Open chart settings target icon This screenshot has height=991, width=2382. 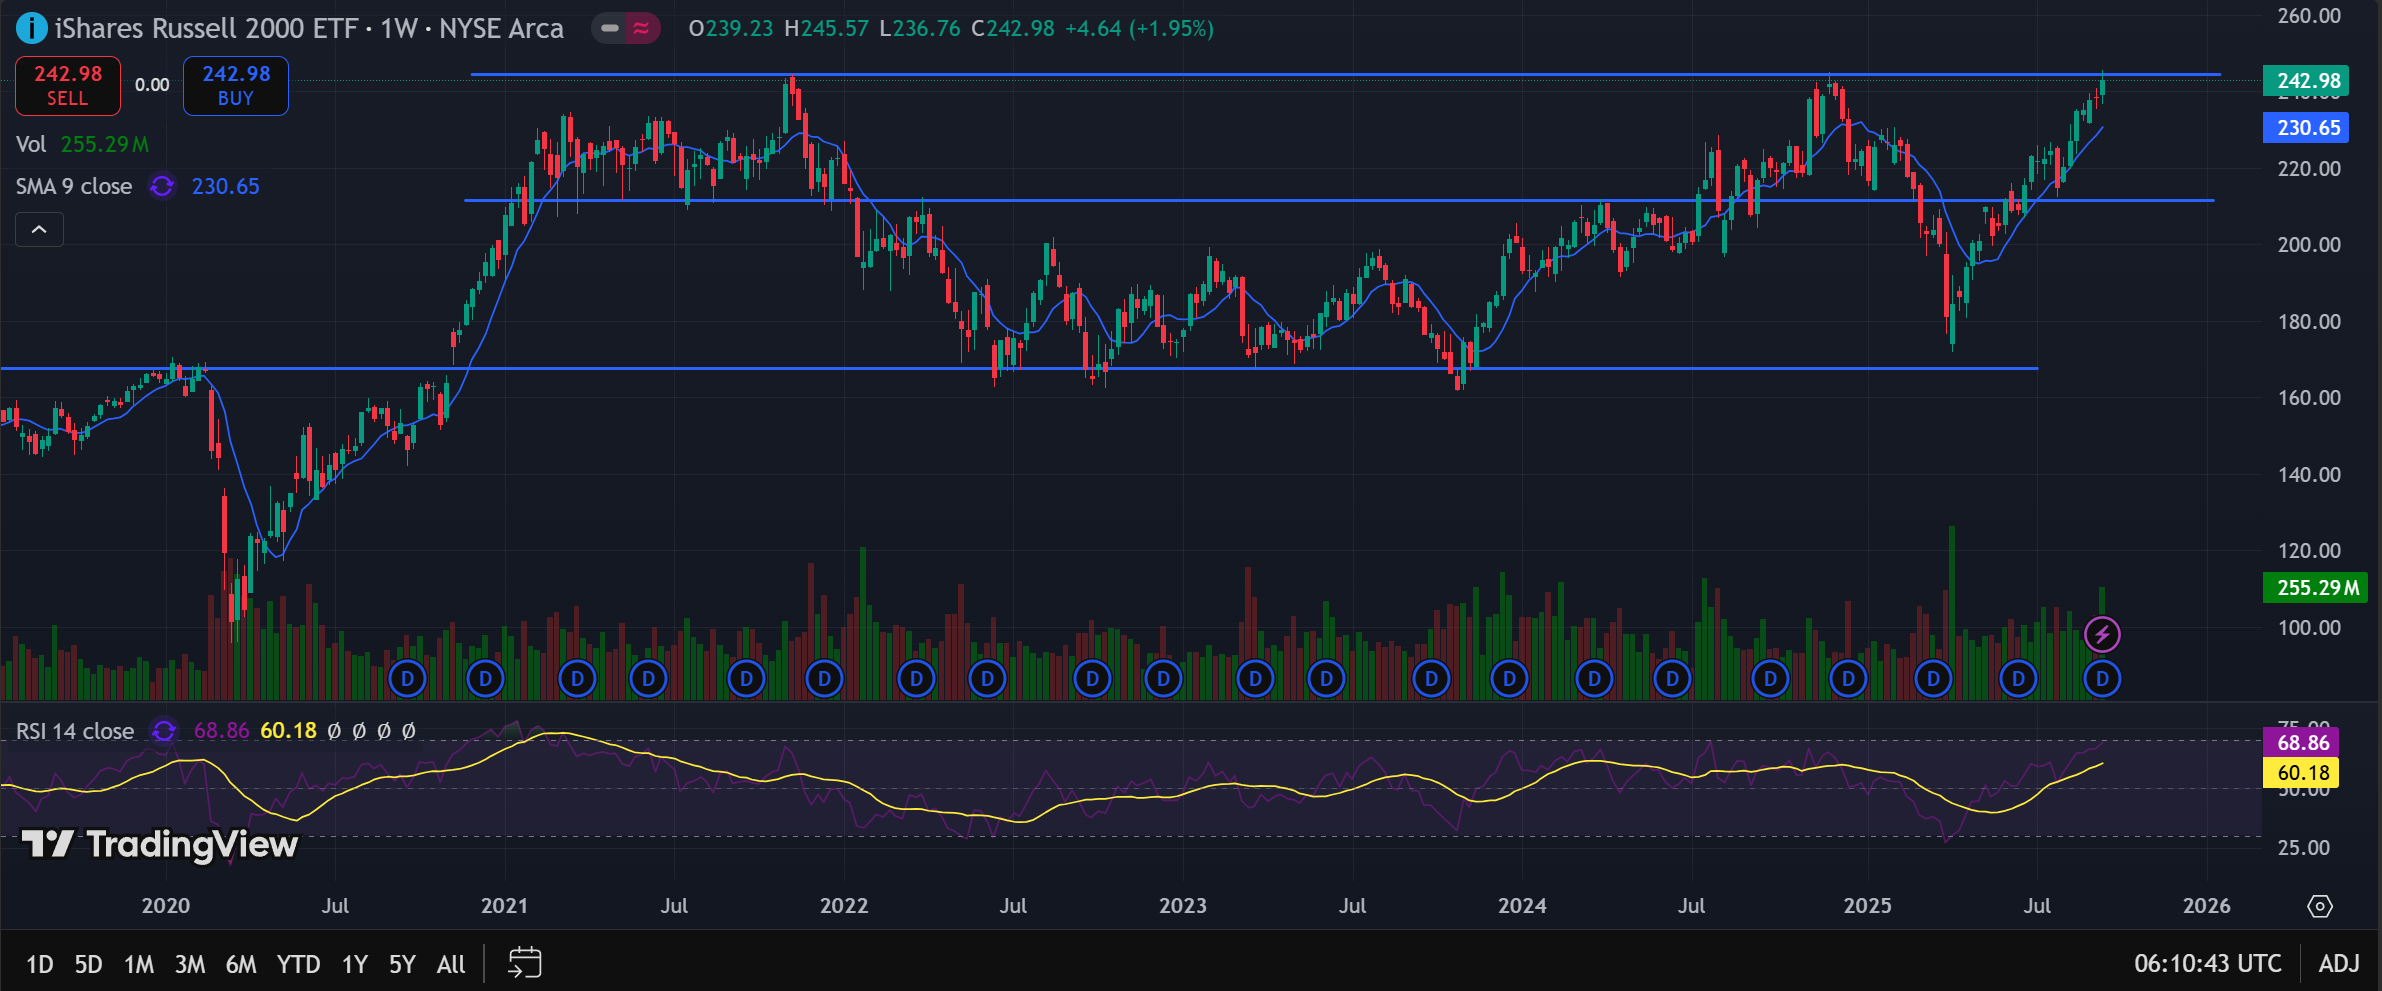2320,906
